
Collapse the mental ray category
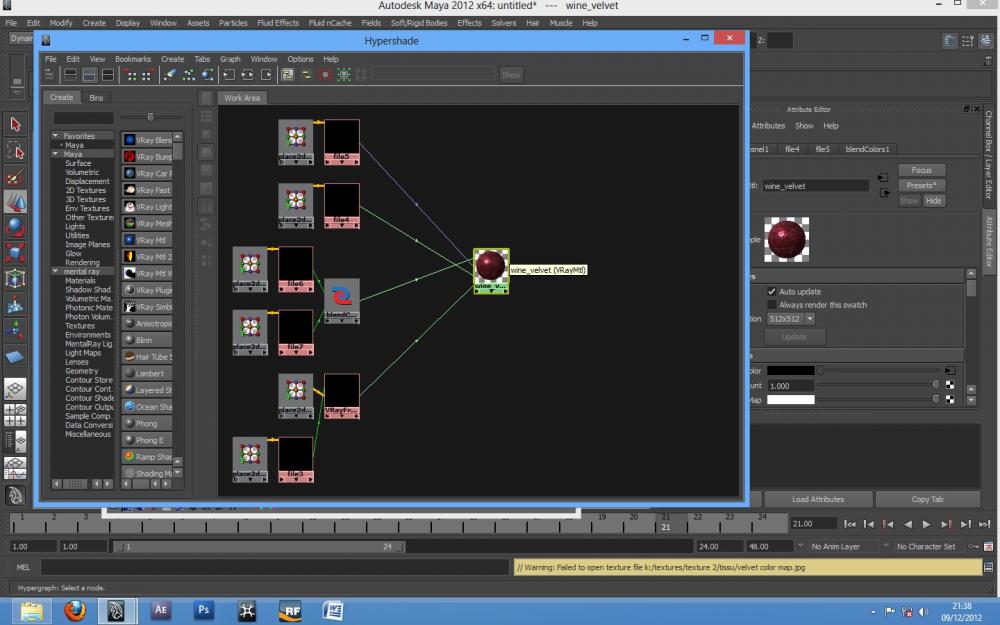tap(56, 271)
